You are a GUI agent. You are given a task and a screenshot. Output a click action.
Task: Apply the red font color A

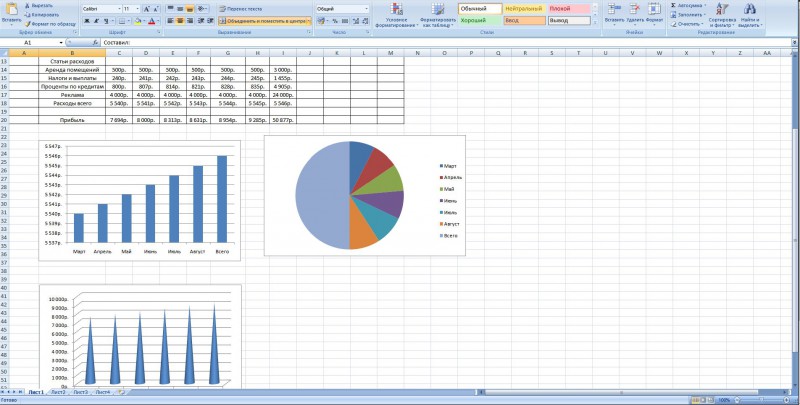click(x=151, y=21)
